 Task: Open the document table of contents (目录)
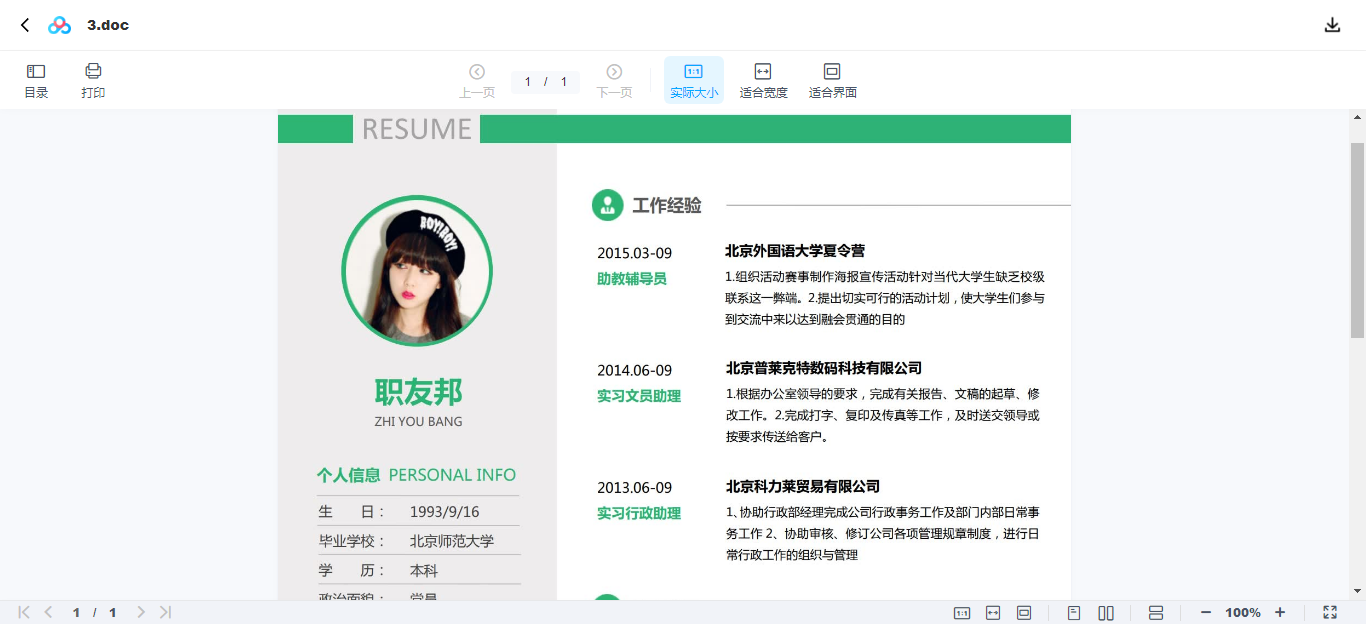tap(35, 79)
